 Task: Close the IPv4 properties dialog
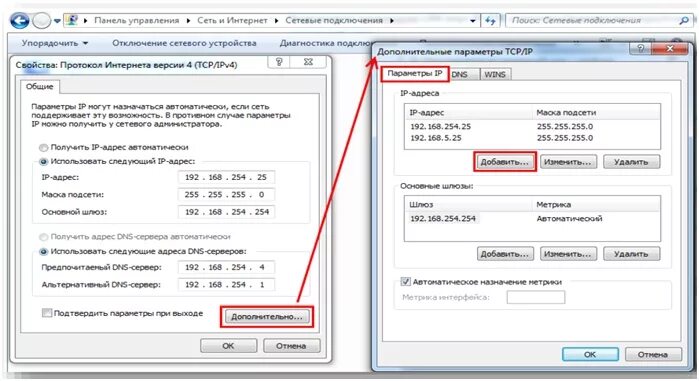[x=308, y=62]
